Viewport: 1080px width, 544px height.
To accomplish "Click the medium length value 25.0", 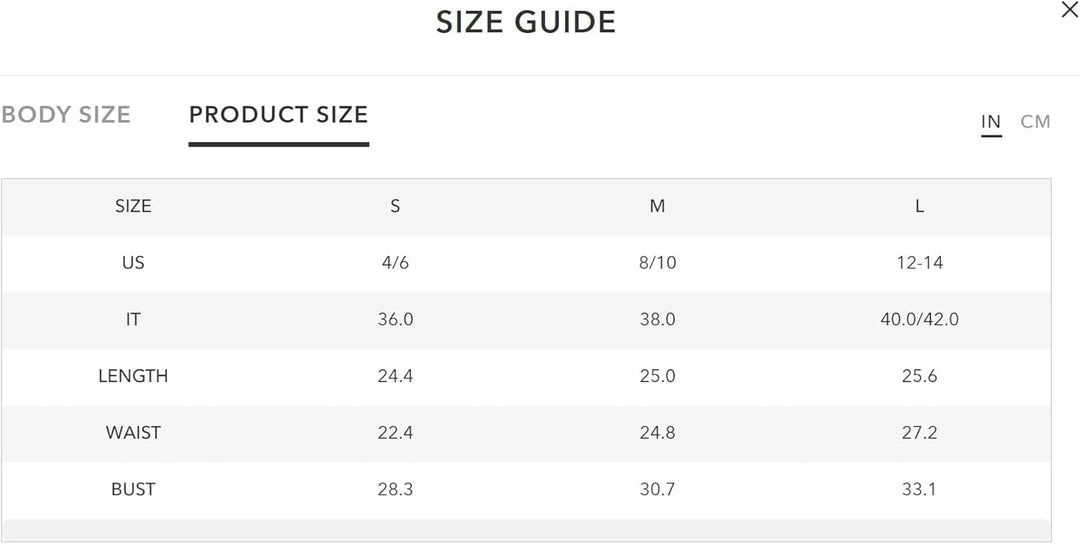I will tap(657, 376).
